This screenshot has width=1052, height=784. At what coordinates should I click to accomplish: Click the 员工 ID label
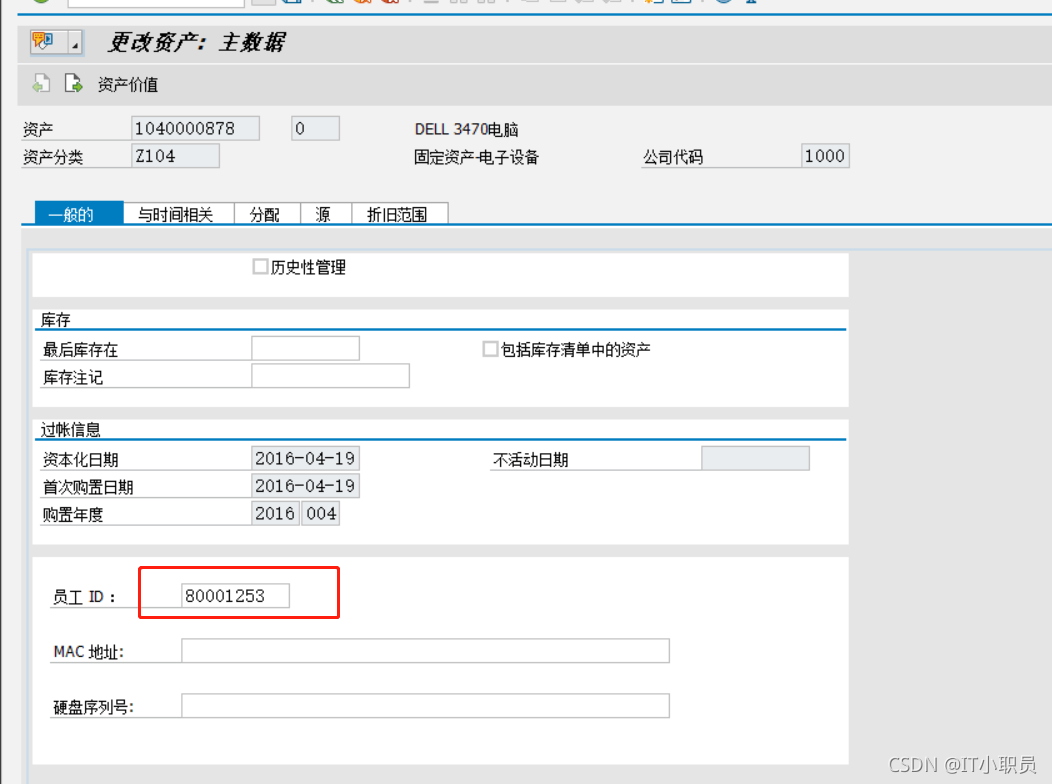84,597
